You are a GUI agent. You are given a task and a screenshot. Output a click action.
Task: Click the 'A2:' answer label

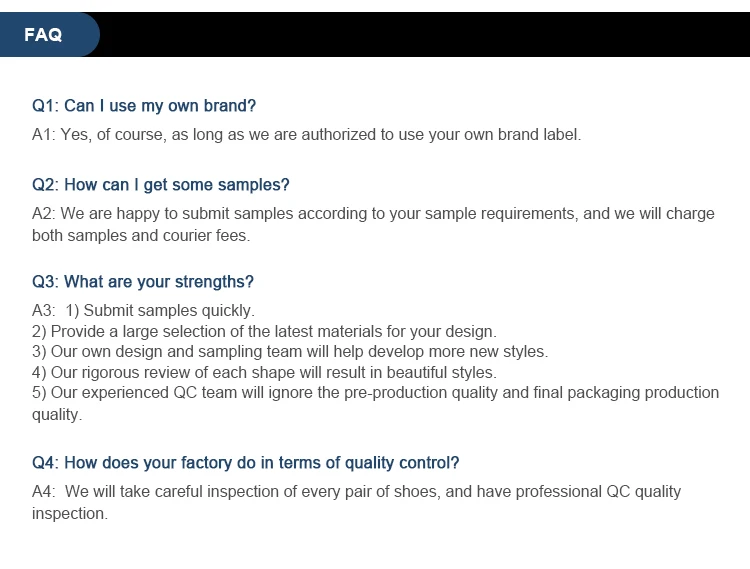(x=43, y=214)
